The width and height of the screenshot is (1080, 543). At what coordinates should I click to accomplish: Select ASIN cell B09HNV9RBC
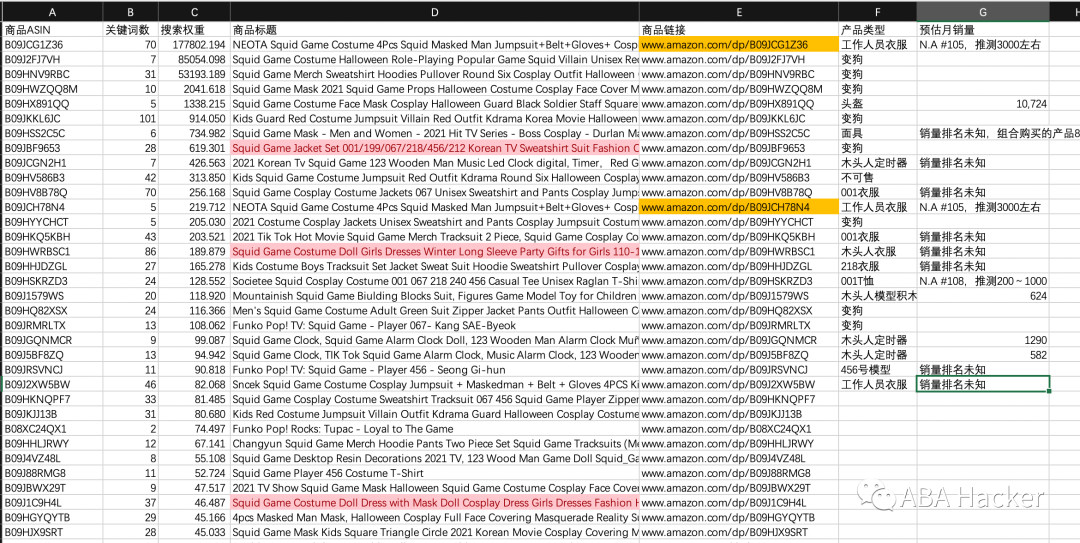click(x=52, y=74)
